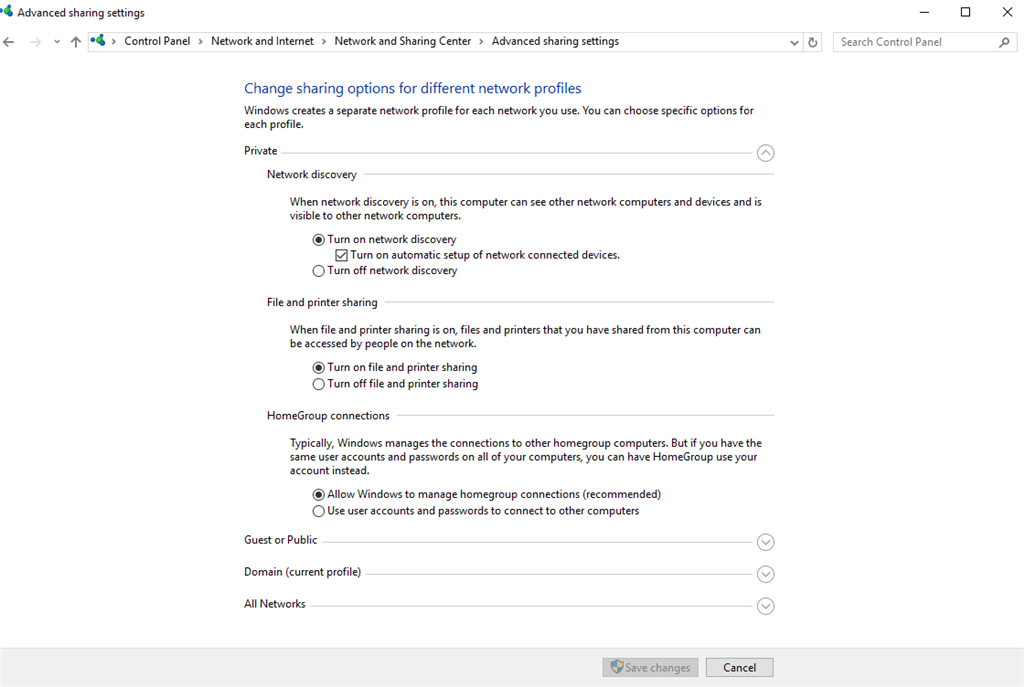Click the Save changes button

(x=650, y=667)
